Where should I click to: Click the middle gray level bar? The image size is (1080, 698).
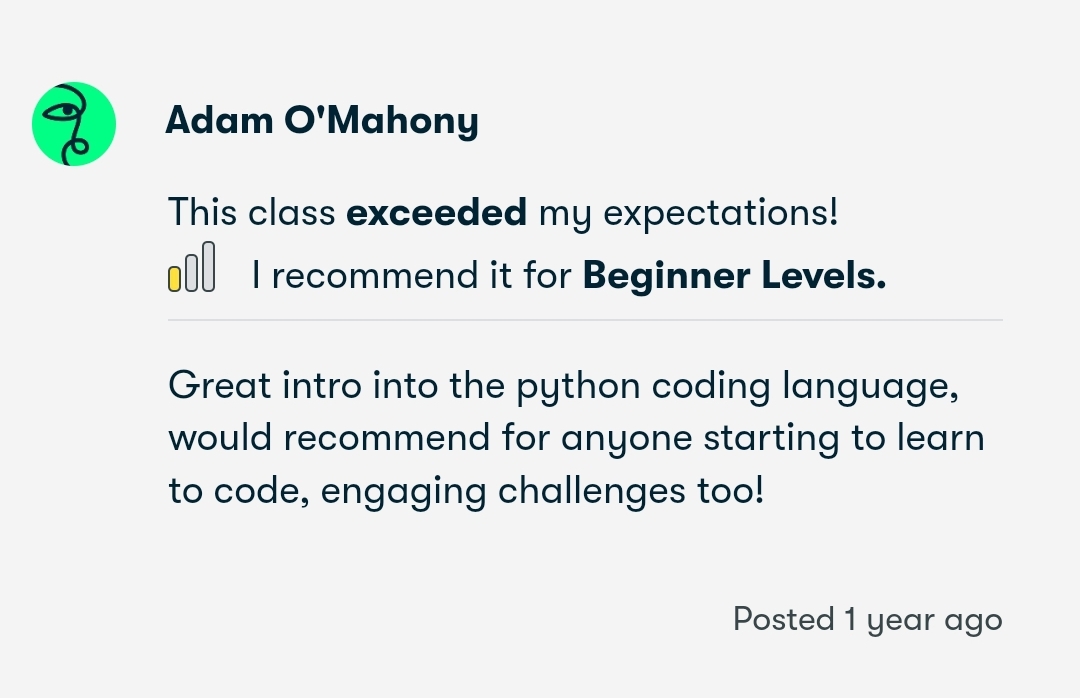tap(191, 272)
